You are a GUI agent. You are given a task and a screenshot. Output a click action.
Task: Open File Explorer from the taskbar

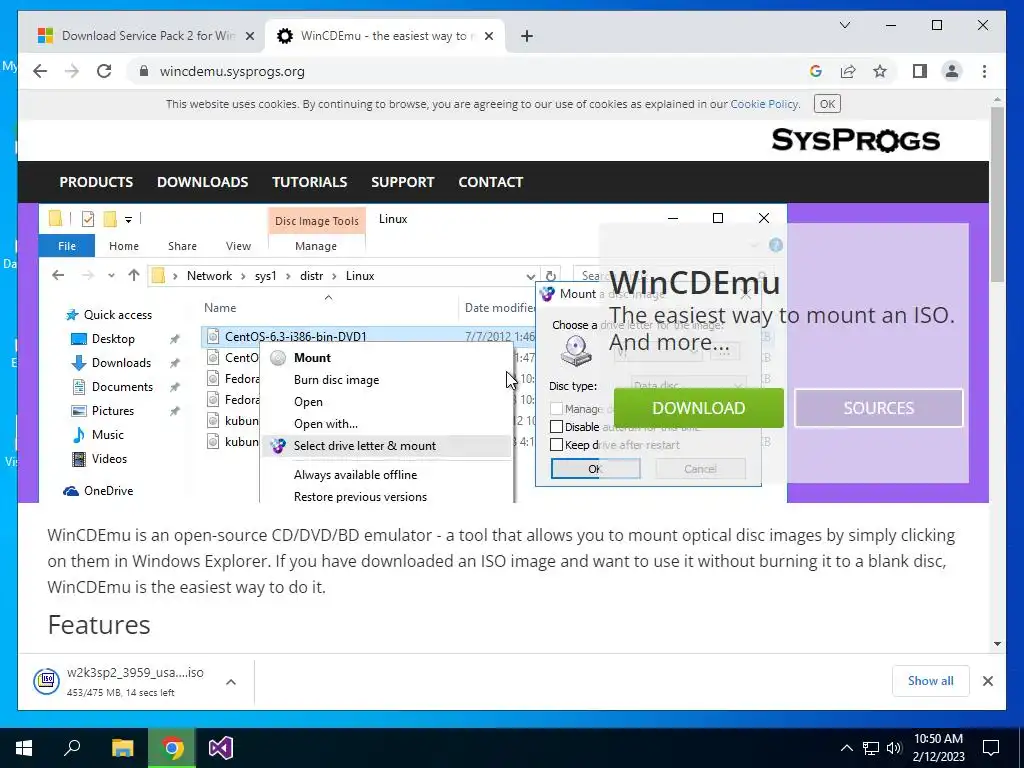tap(122, 748)
